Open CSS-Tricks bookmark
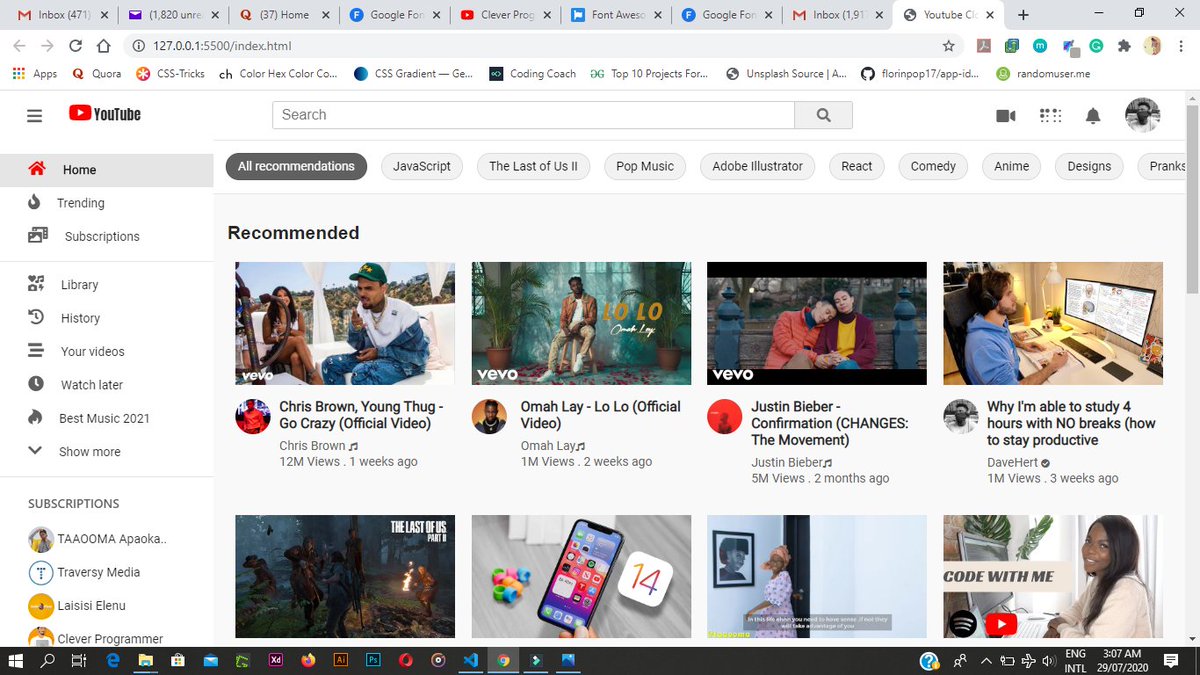Viewport: 1200px width, 675px height. [x=170, y=74]
